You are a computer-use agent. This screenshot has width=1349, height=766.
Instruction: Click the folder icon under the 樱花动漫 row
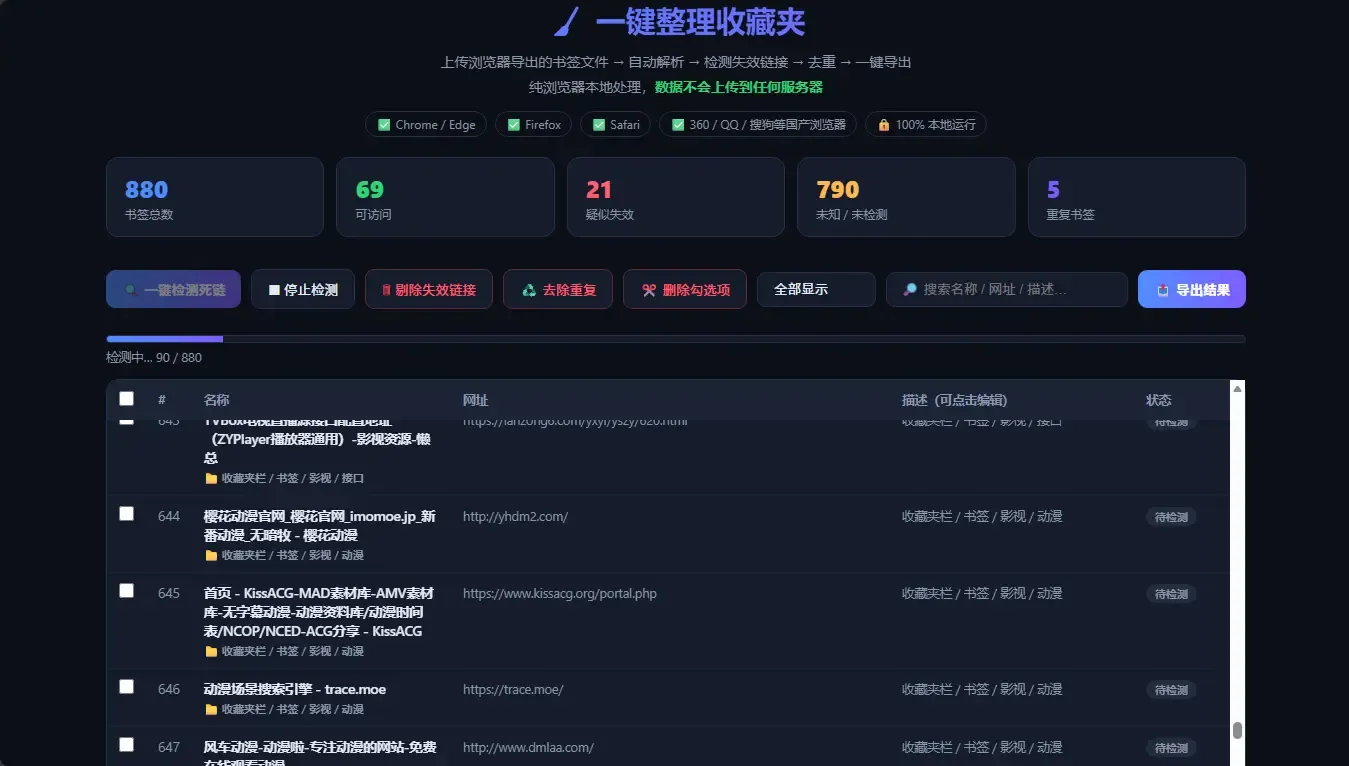[211, 555]
